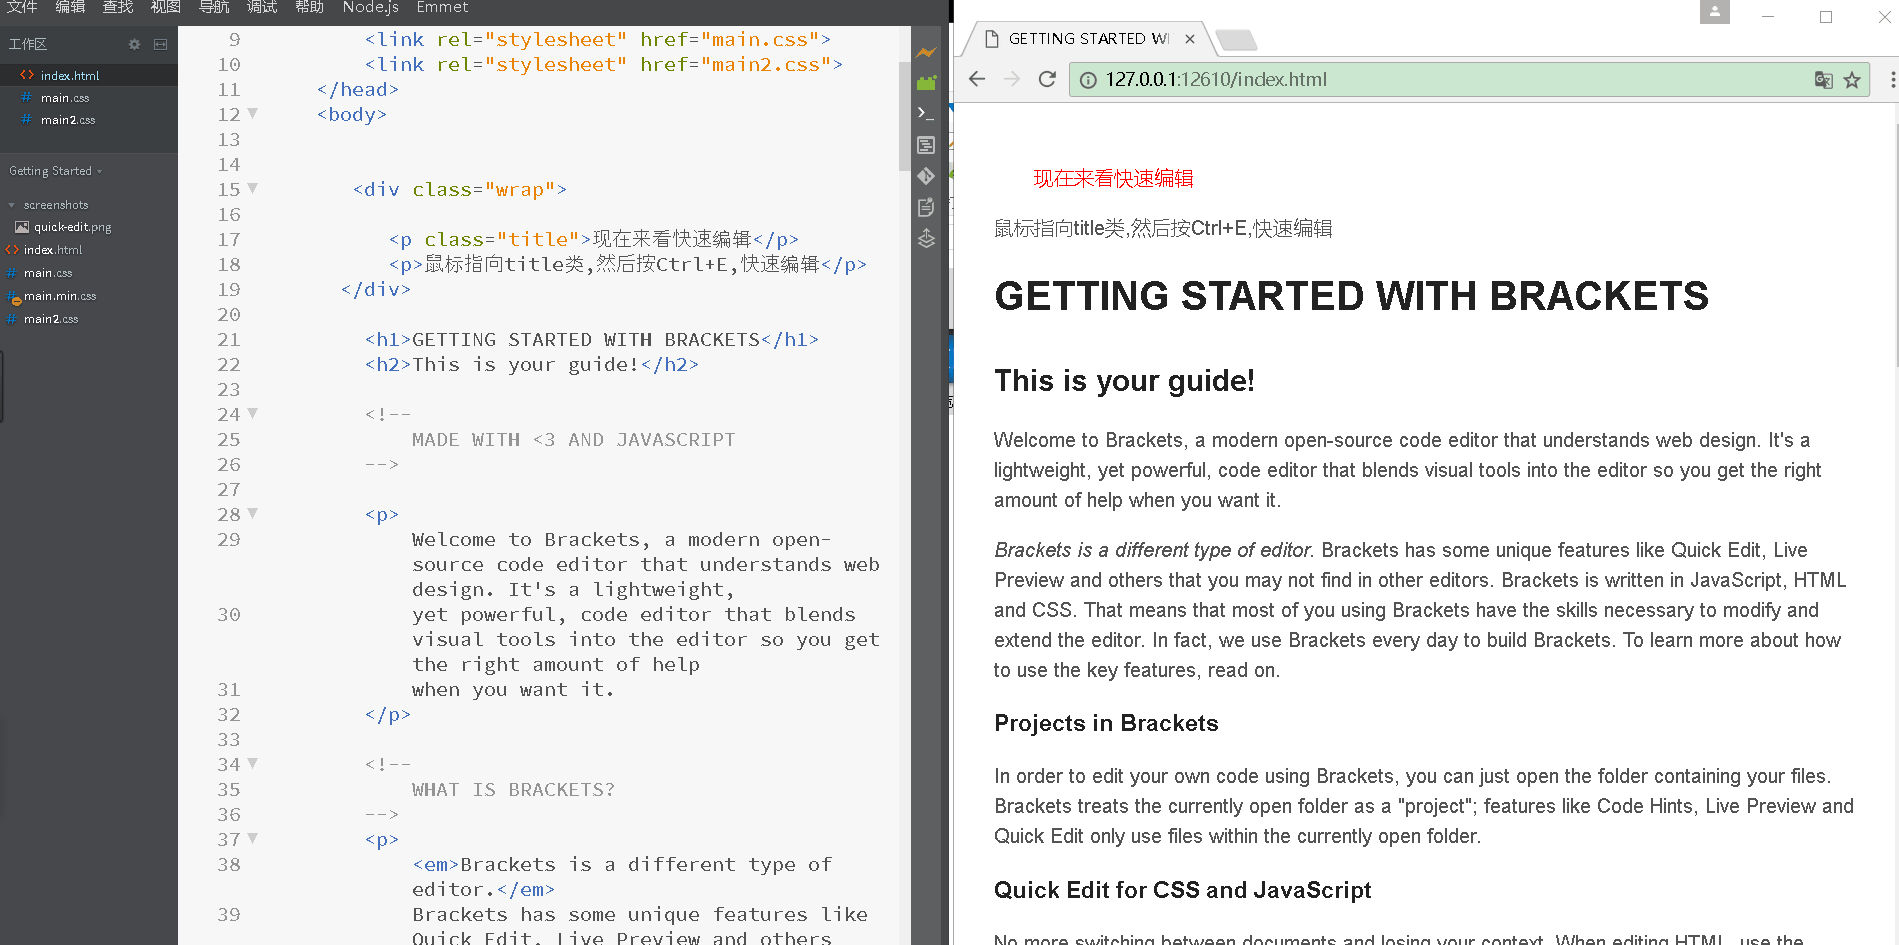Screen dimensions: 1899x945
Task: Collapse the screenshots folder
Action: [x=12, y=205]
